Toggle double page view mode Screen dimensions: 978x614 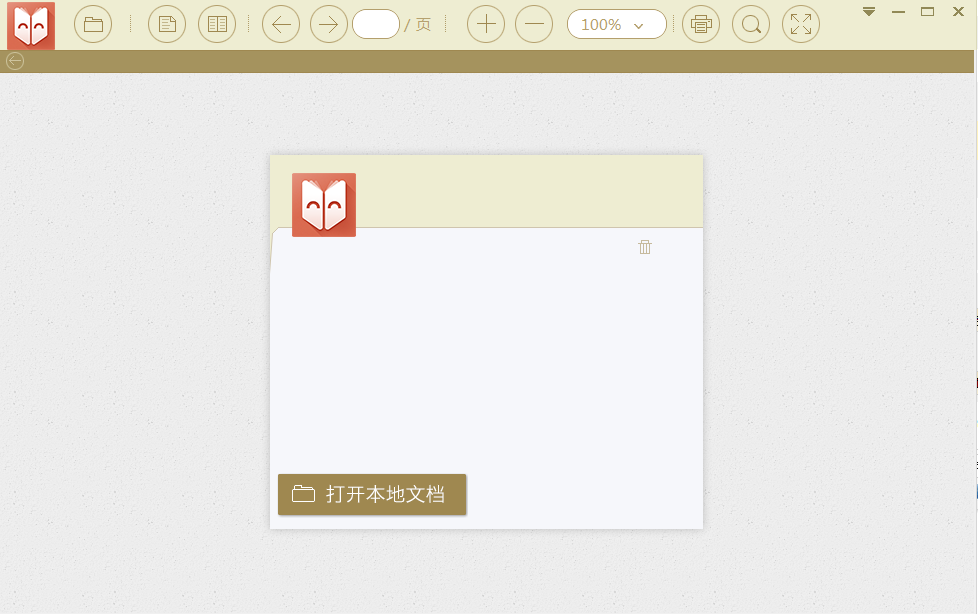(x=217, y=24)
